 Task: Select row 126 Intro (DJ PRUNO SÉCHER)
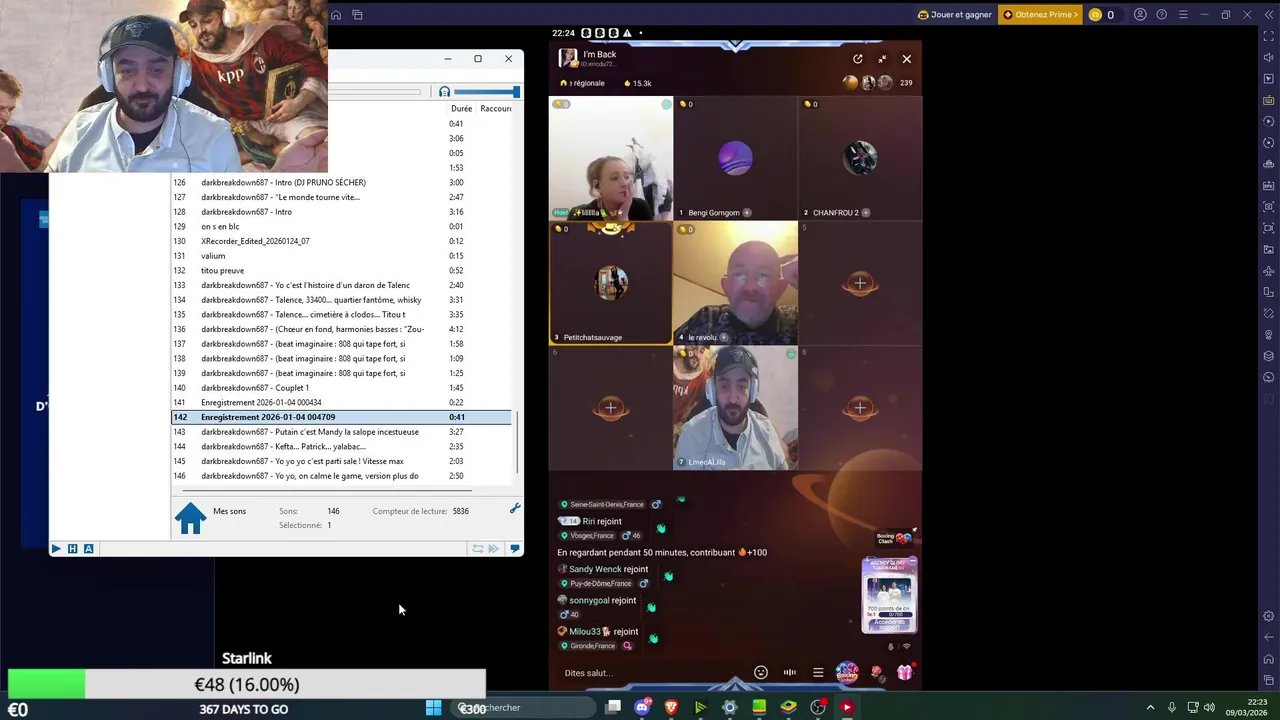(x=342, y=182)
